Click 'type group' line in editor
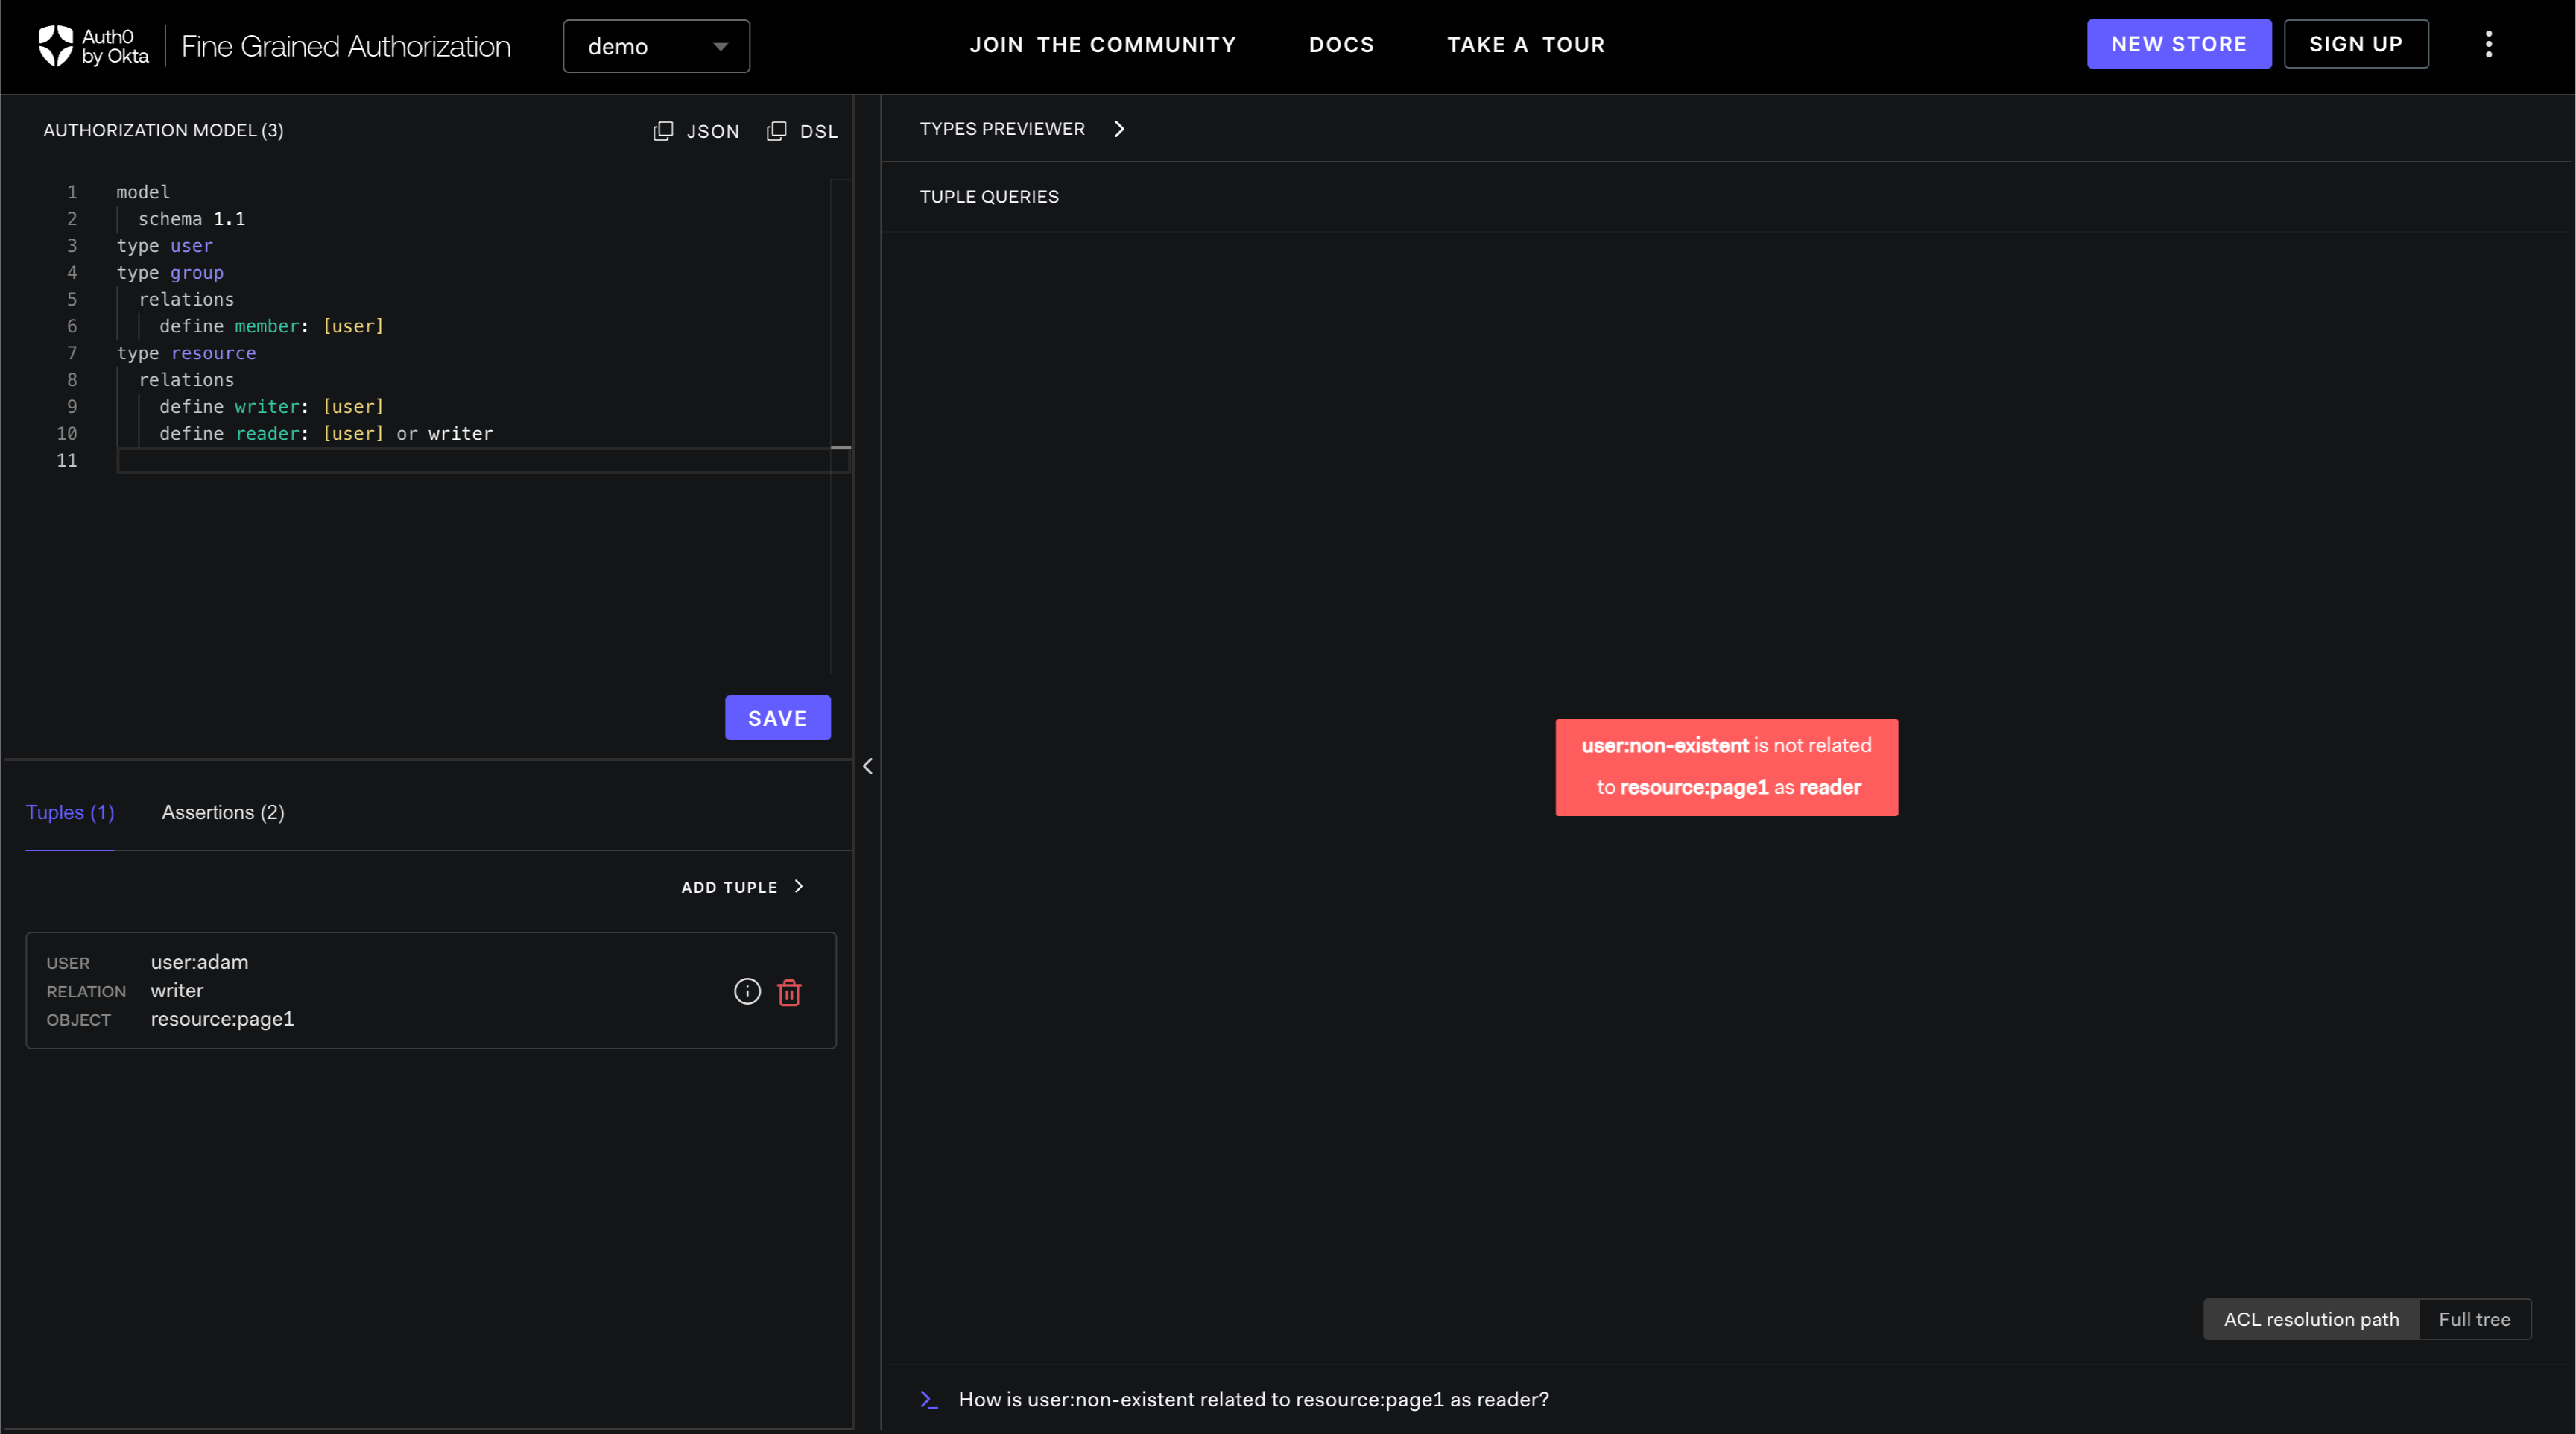Viewport: 2576px width, 1434px height. [x=170, y=272]
